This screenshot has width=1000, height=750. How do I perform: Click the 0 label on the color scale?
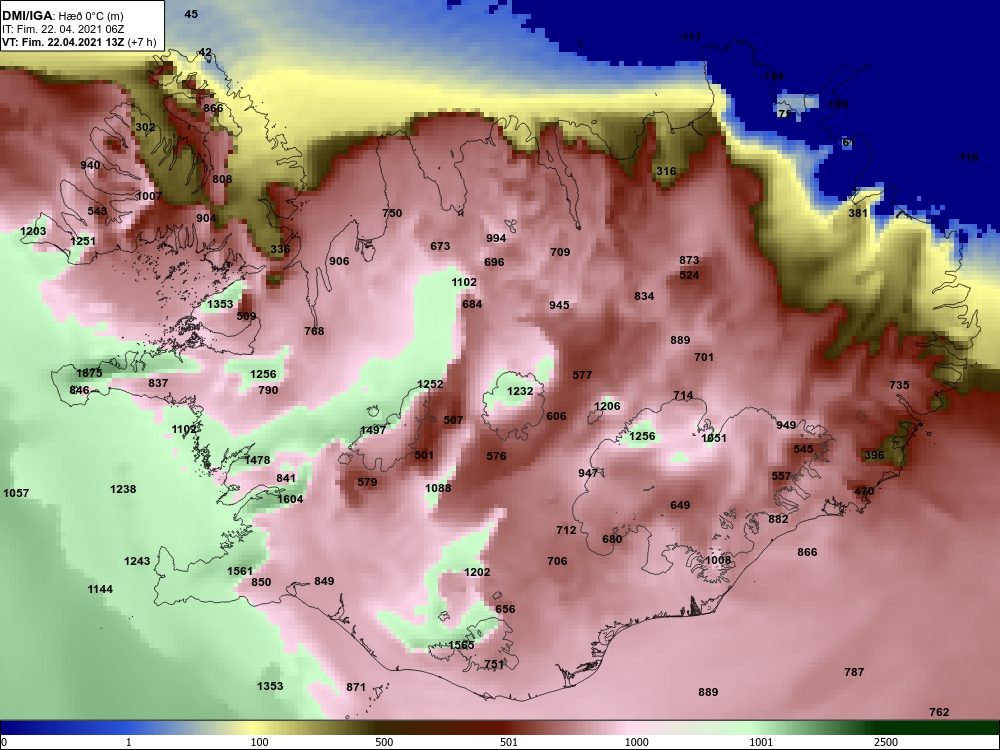pos(4,742)
